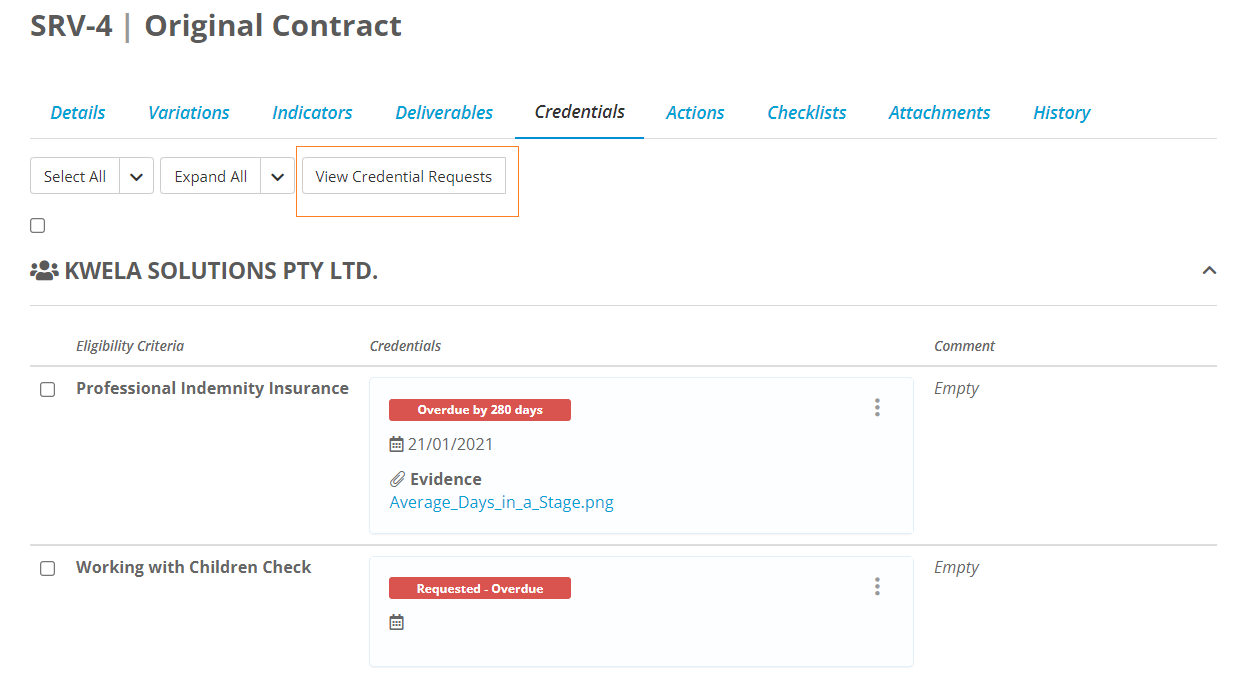Screen dimensions: 1241x687
Task: Go to the History tab
Action: (1061, 113)
